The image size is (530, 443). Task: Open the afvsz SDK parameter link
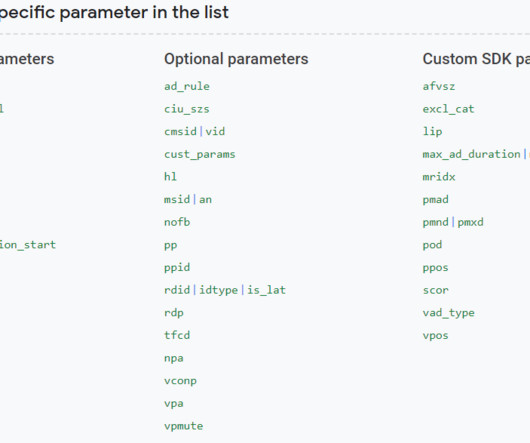(x=439, y=86)
